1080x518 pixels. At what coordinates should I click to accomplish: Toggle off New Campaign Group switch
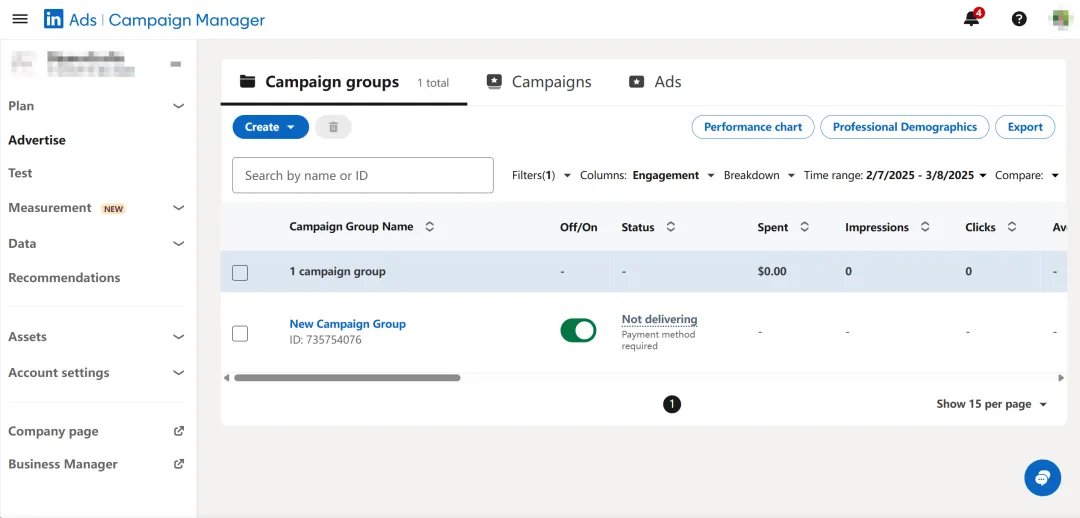click(x=578, y=330)
